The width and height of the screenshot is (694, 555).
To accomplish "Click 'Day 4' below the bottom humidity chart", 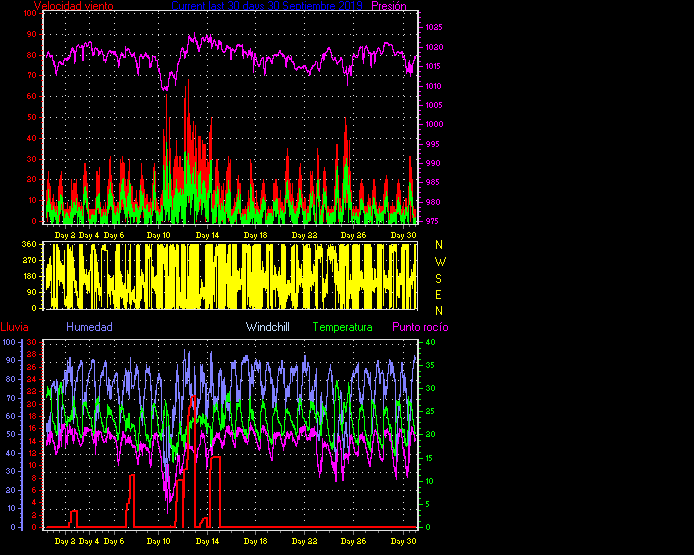I will pyautogui.click(x=89, y=541).
